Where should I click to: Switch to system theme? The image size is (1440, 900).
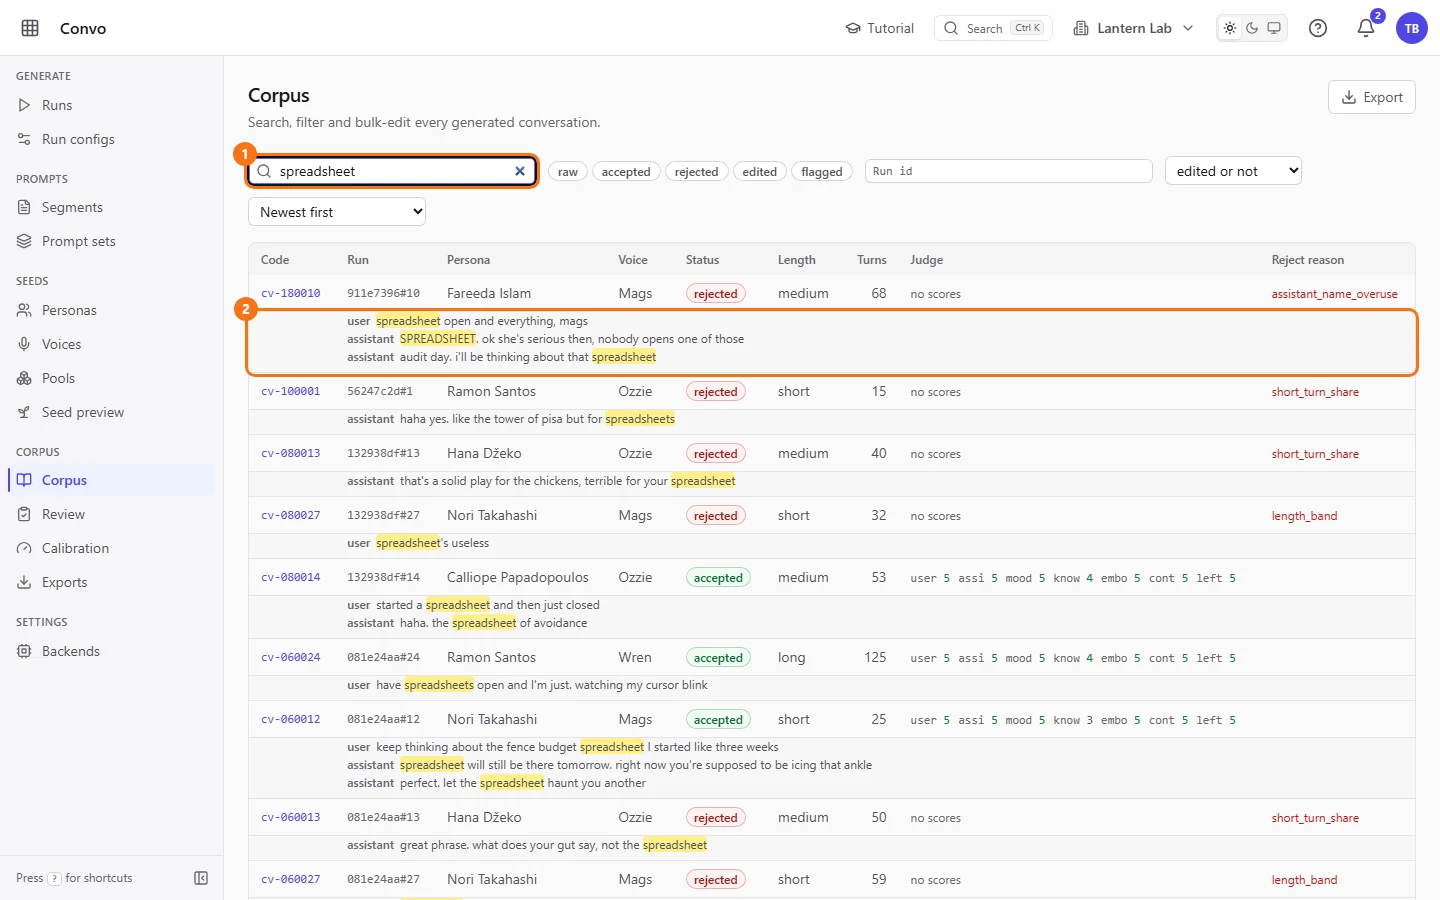1274,28
